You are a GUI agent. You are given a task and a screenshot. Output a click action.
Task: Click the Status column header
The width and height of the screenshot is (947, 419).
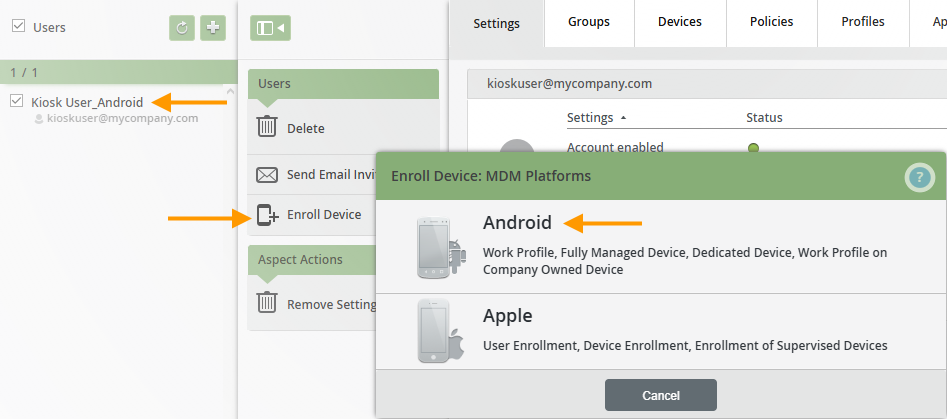(764, 117)
